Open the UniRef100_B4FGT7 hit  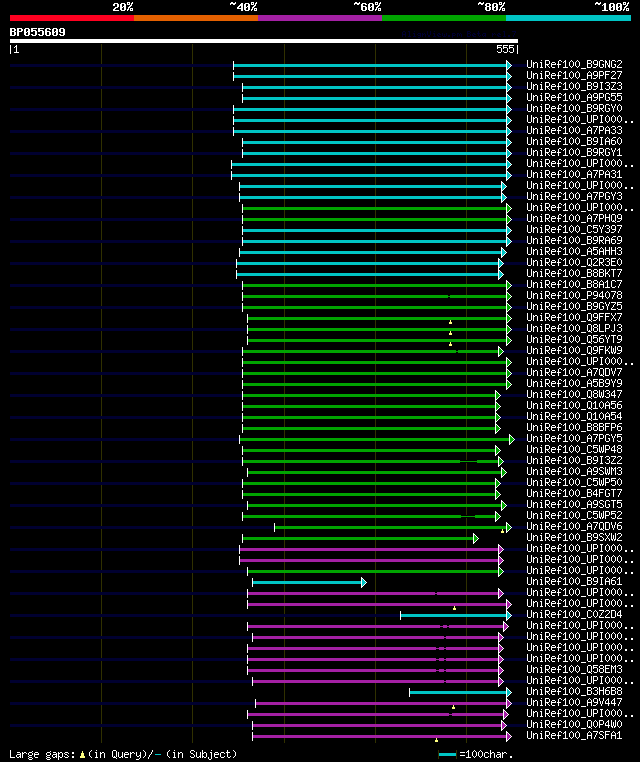574,493
